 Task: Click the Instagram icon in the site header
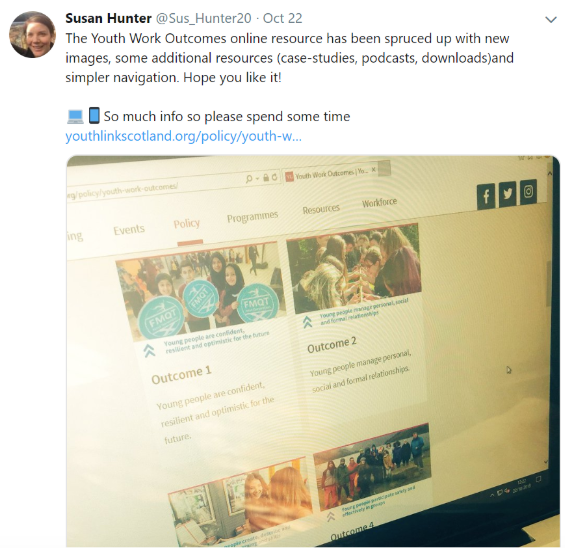coord(528,191)
